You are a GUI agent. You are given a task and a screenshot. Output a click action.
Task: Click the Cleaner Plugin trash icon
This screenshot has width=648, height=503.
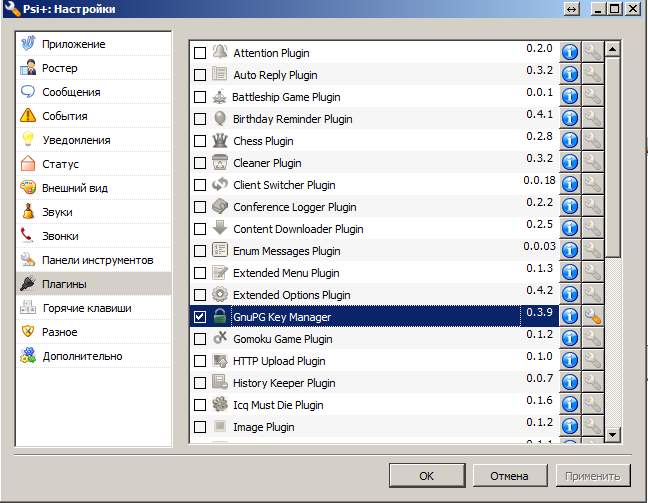click(220, 162)
